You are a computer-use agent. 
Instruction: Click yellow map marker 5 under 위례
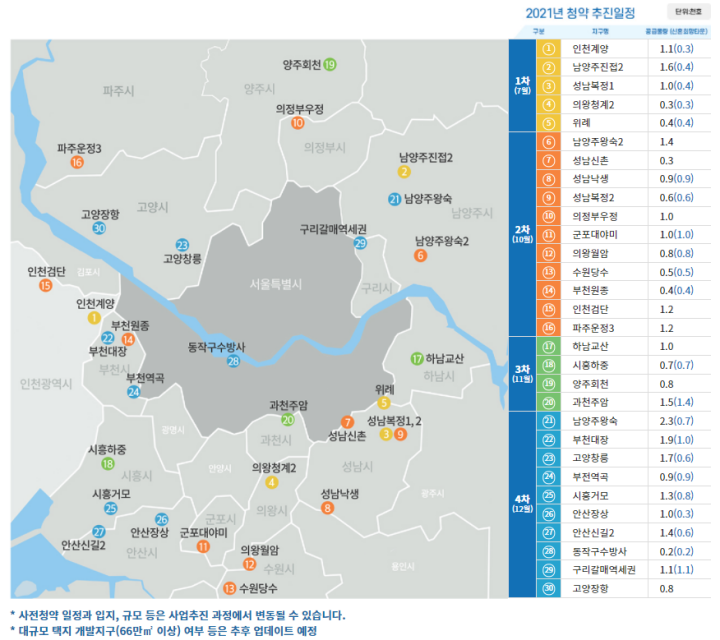click(x=384, y=403)
